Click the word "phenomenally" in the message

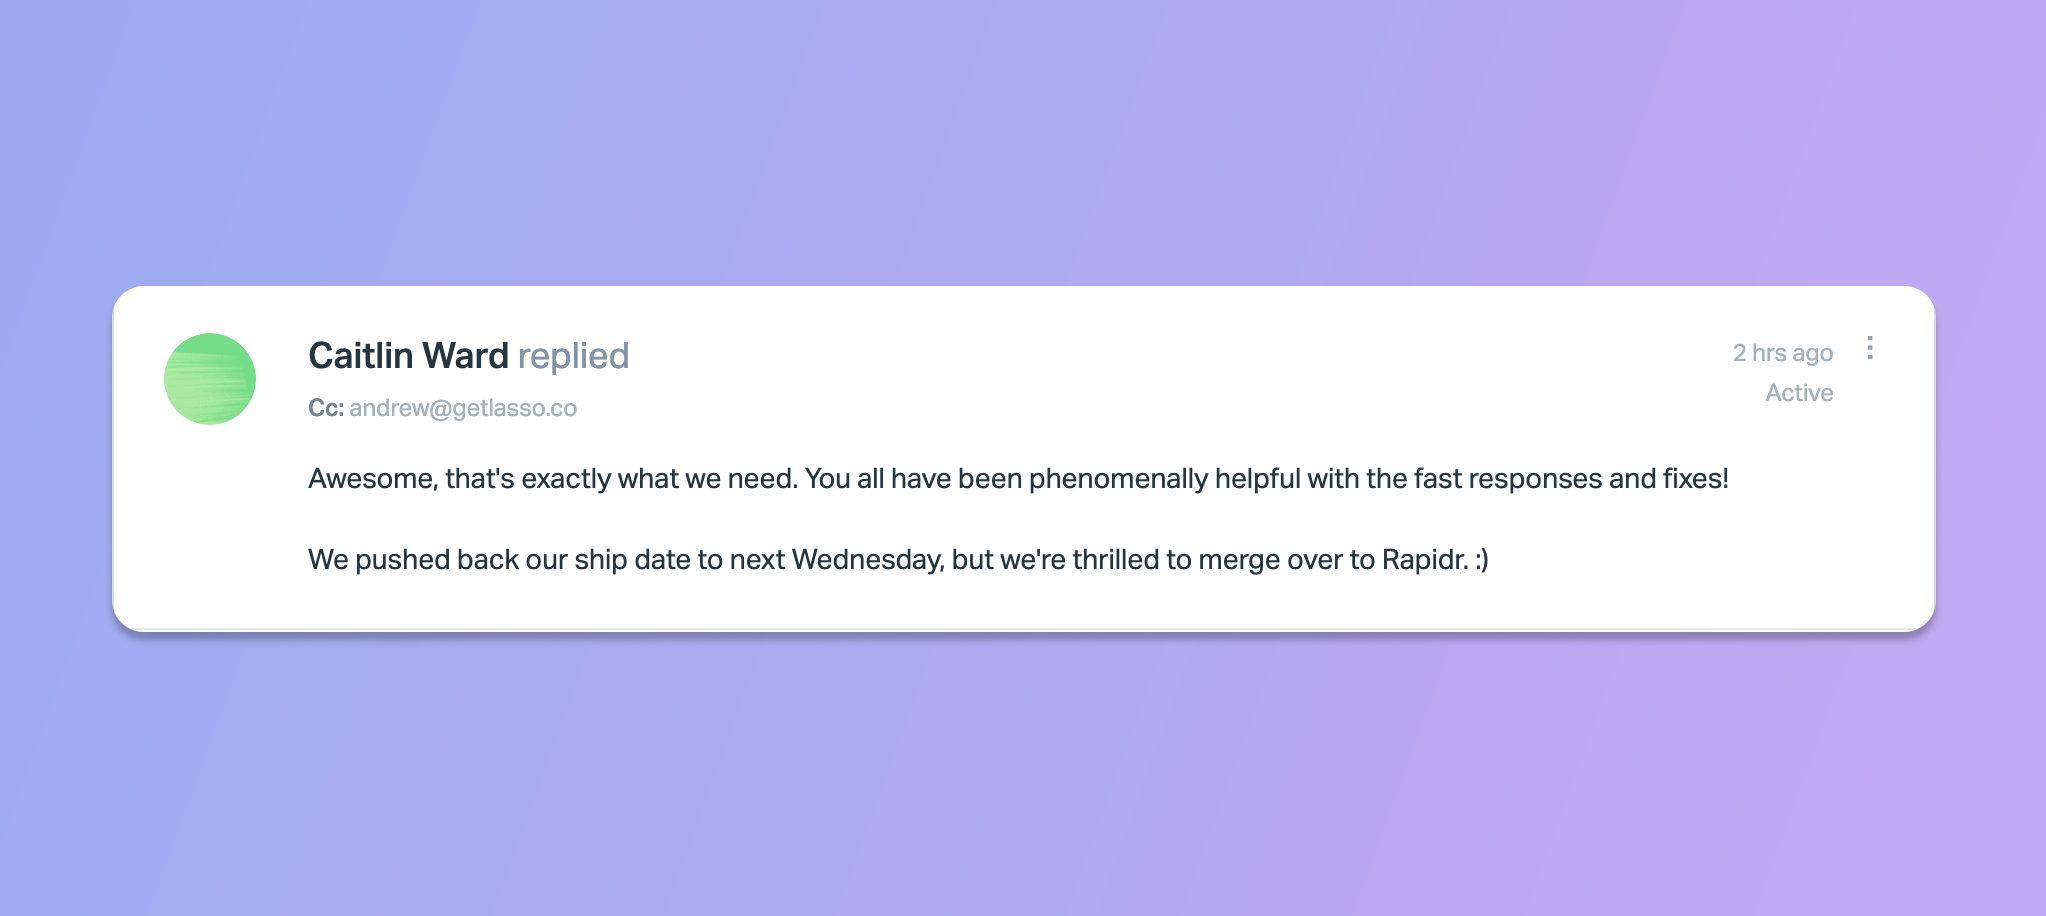coord(1118,479)
